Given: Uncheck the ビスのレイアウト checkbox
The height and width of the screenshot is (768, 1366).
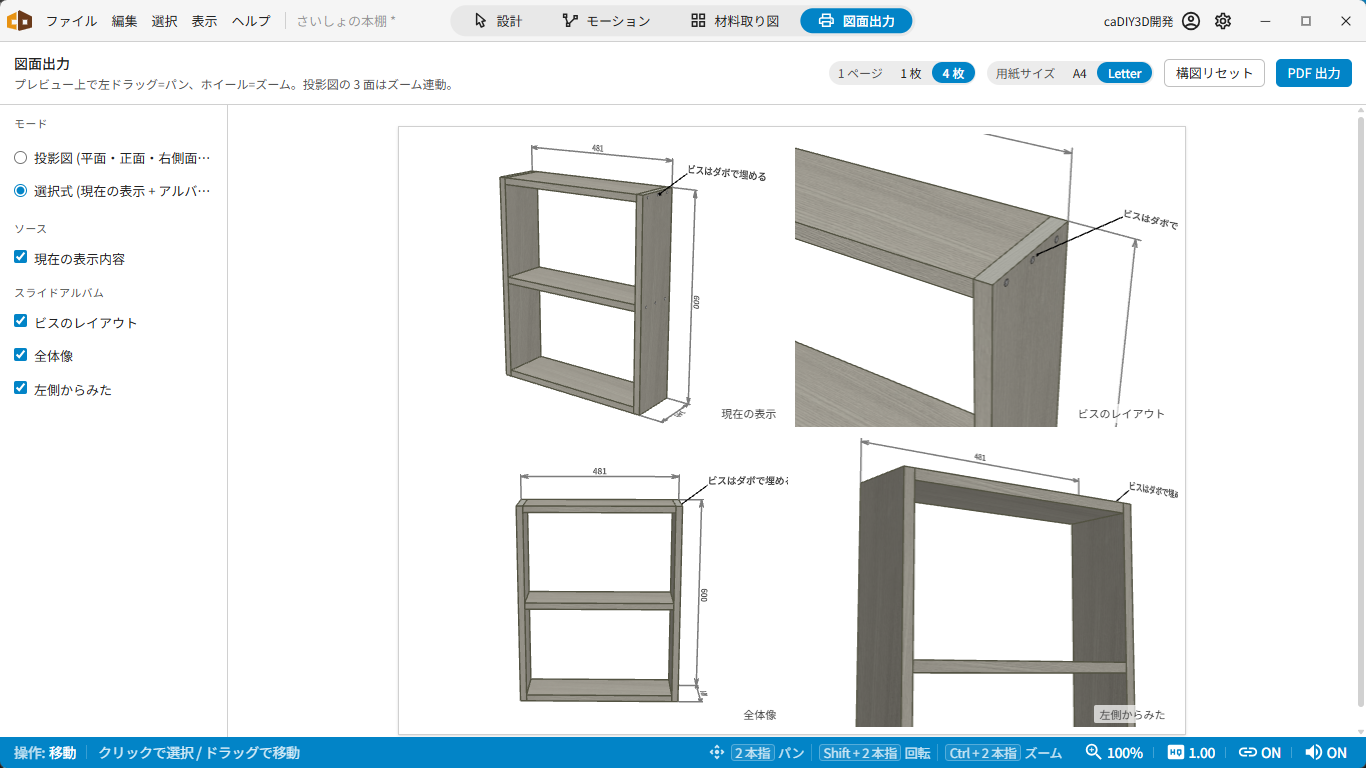Looking at the screenshot, I should click(x=21, y=322).
